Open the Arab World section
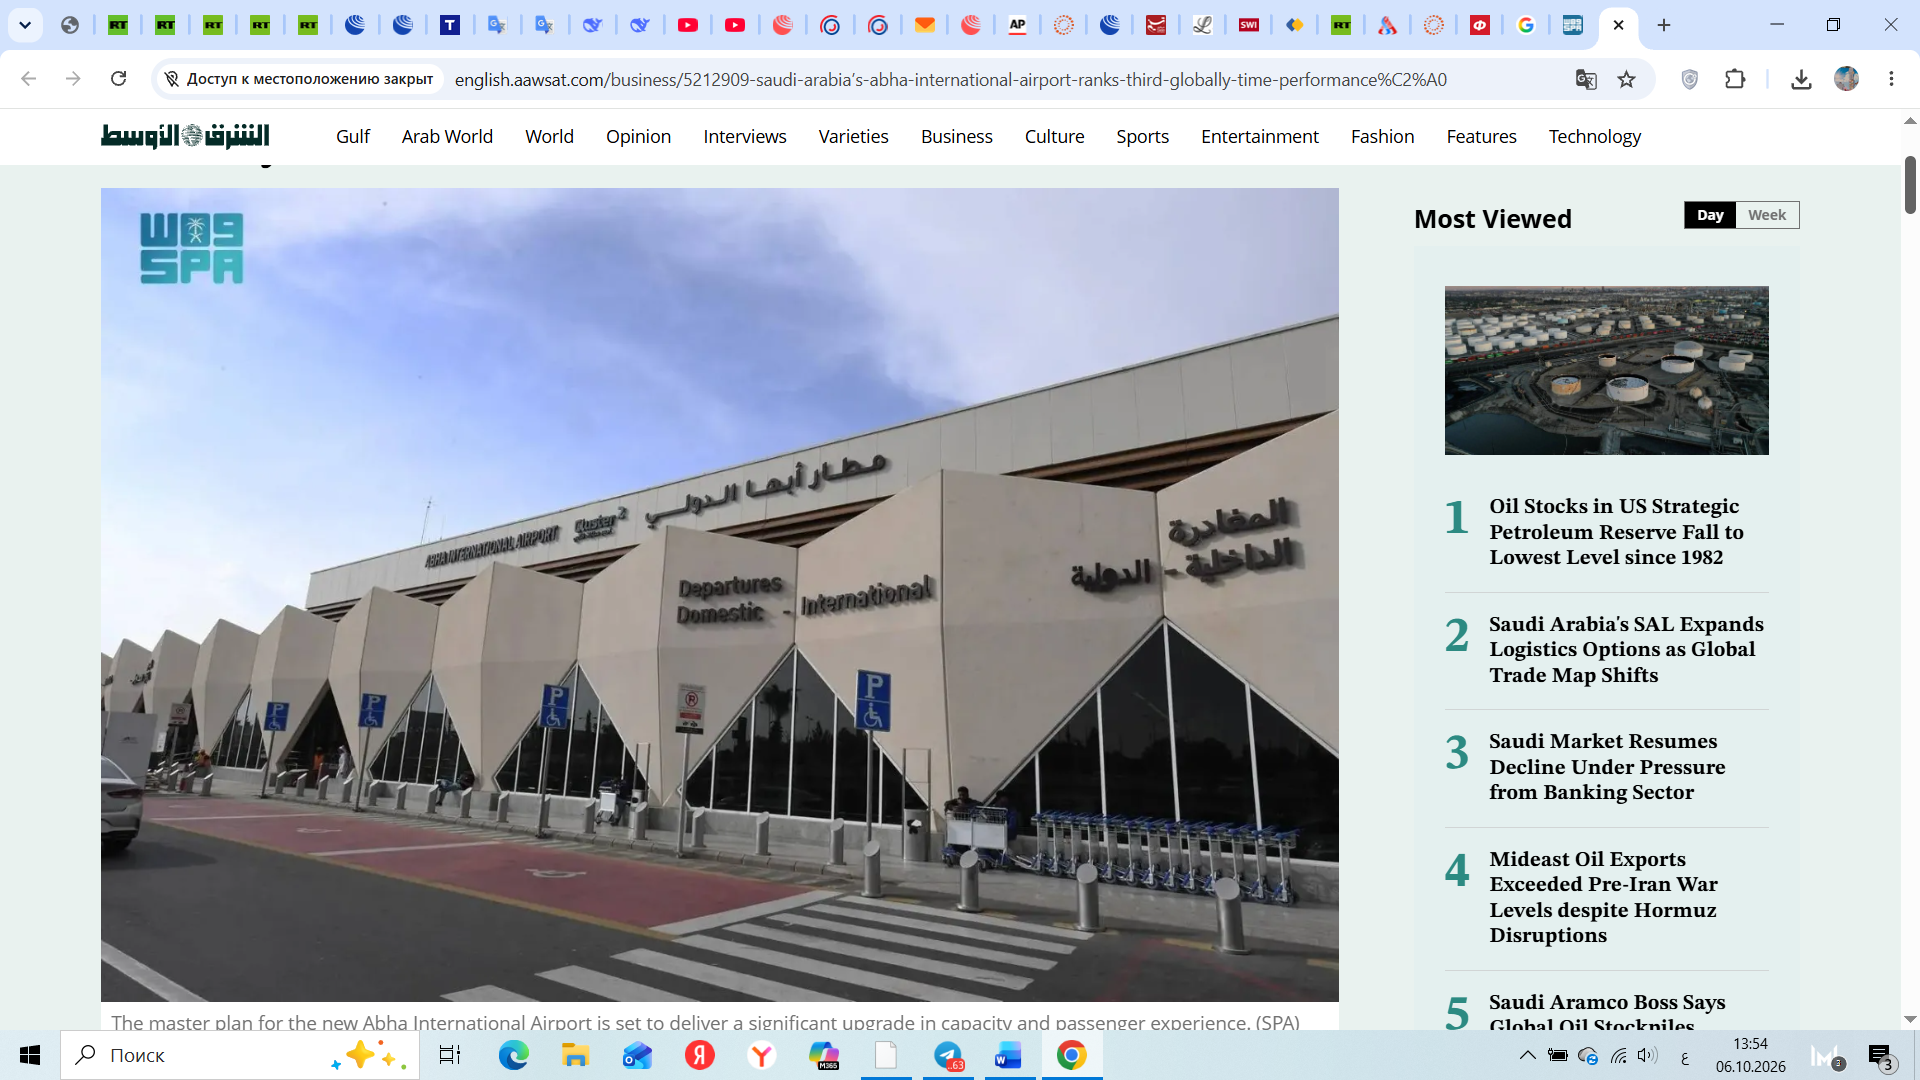The image size is (1920, 1080). pos(447,136)
